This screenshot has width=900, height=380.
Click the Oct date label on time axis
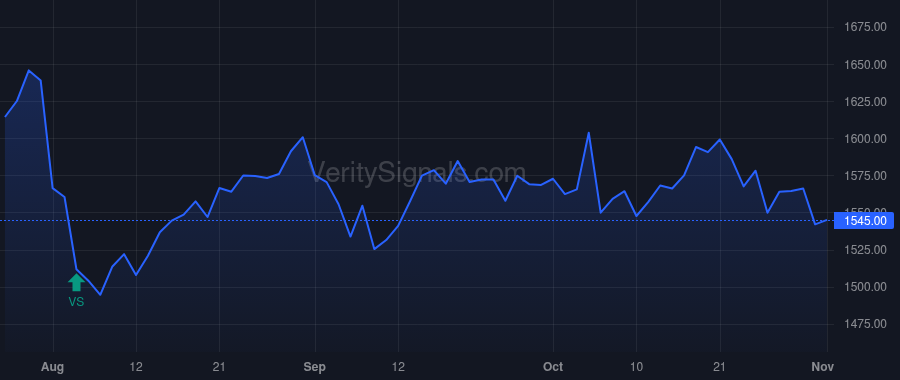553,367
